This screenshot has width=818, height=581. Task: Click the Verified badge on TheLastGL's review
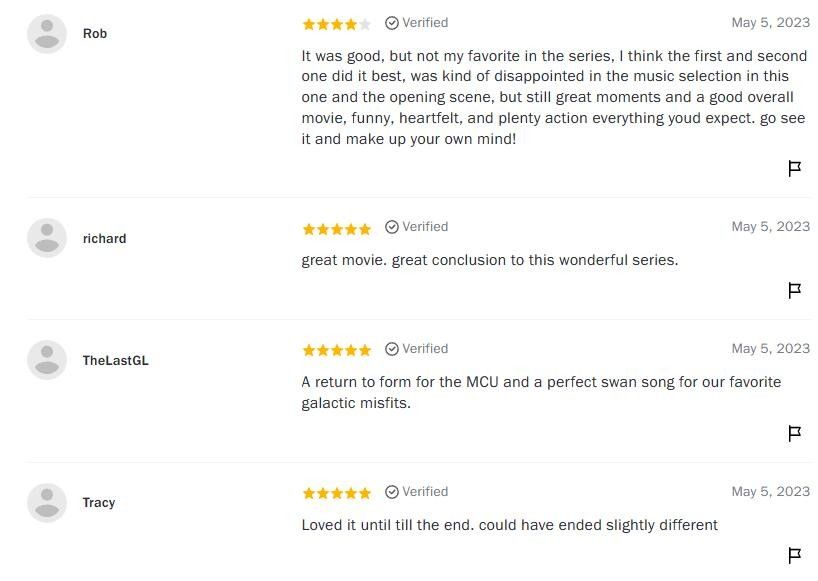tap(416, 349)
